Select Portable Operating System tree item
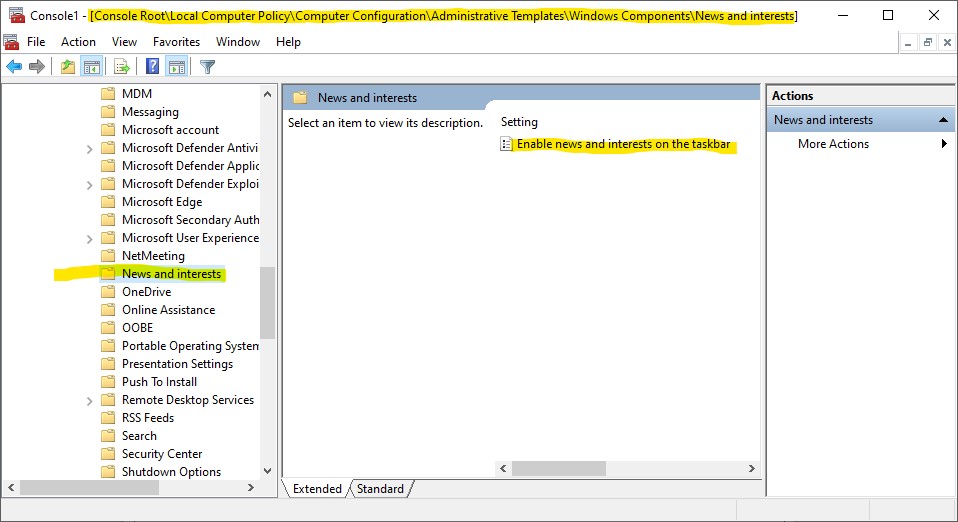 (x=190, y=346)
